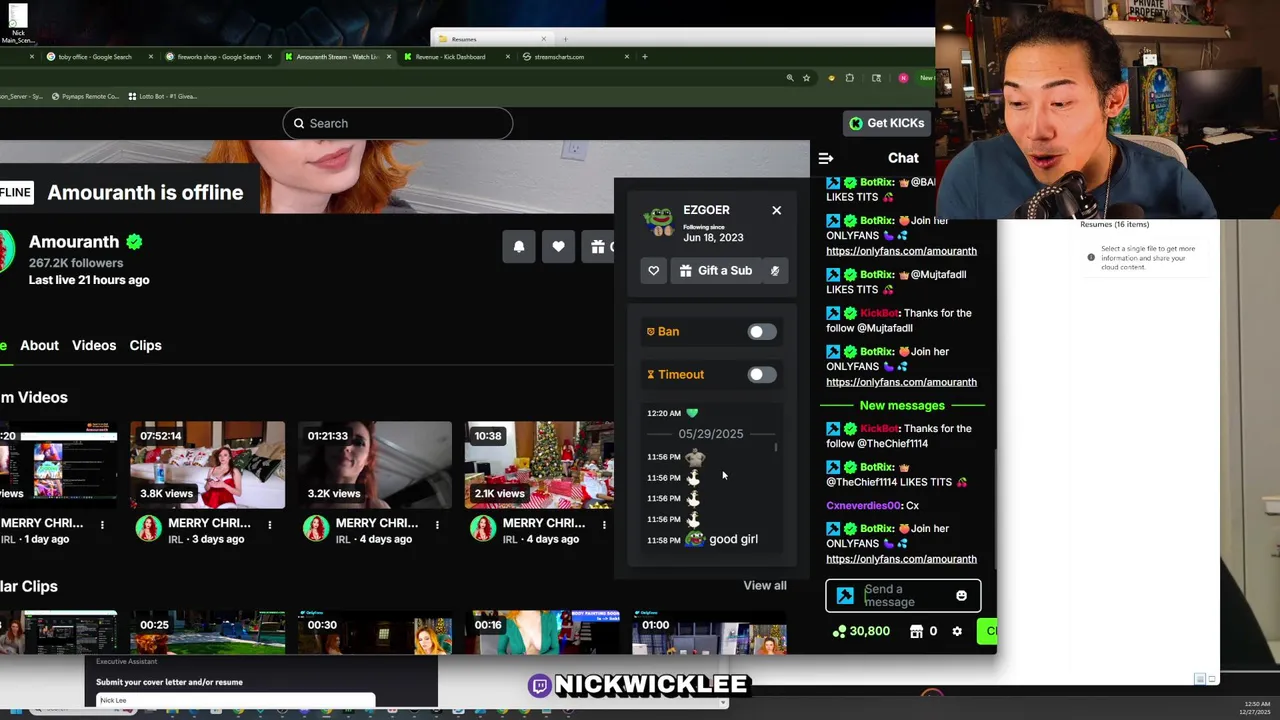Open the Clips tab
Image resolution: width=1280 pixels, height=720 pixels.
[145, 345]
